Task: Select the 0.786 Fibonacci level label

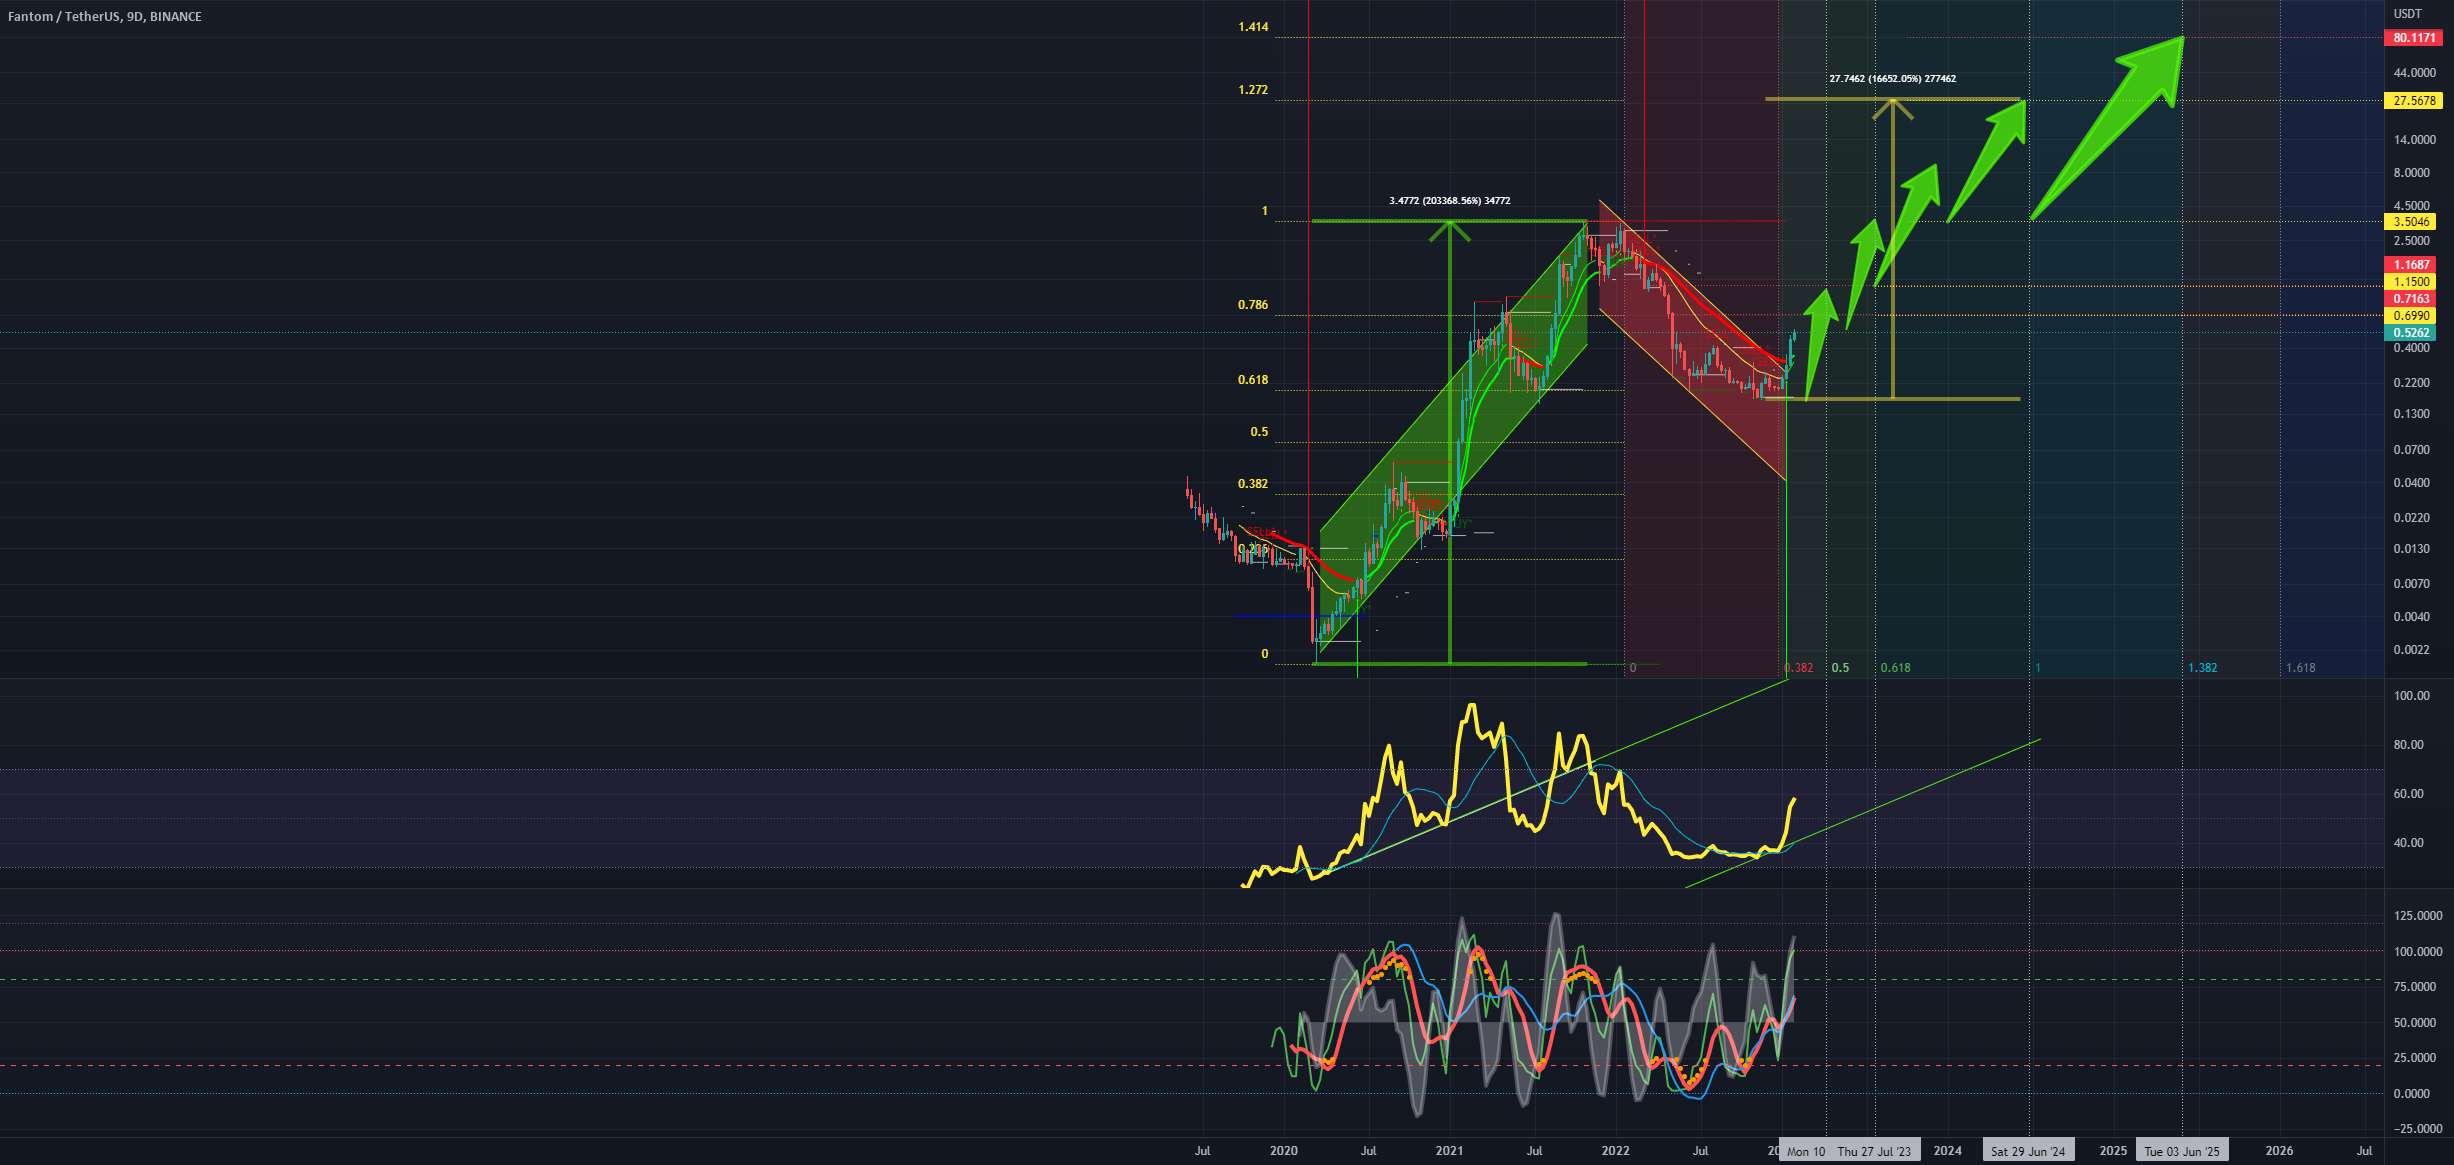Action: [x=1253, y=305]
